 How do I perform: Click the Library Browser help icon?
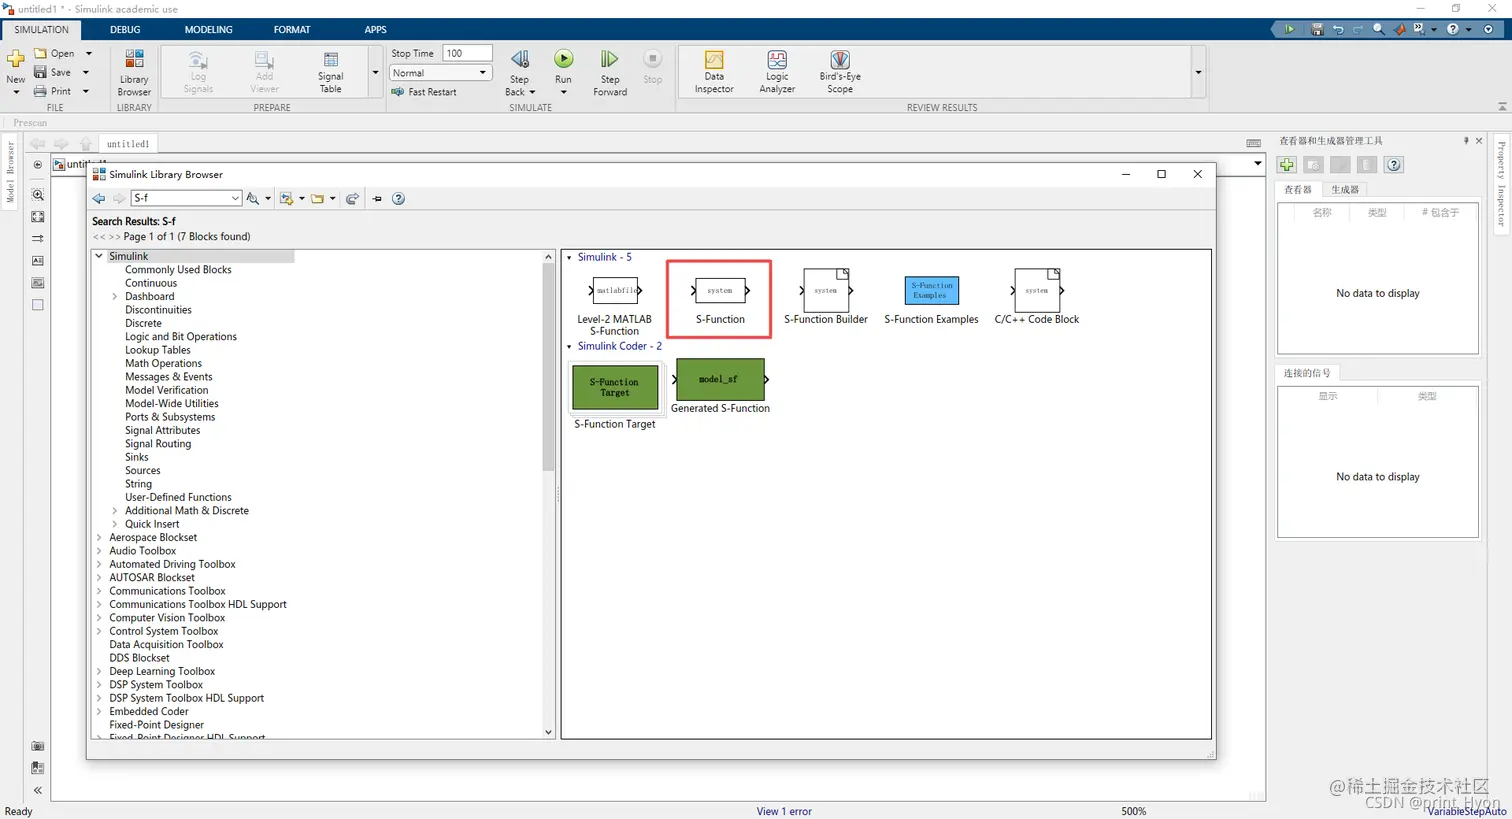pos(398,199)
